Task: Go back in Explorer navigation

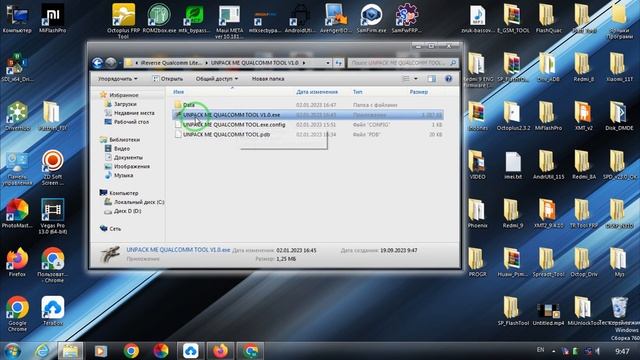Action: coord(97,63)
